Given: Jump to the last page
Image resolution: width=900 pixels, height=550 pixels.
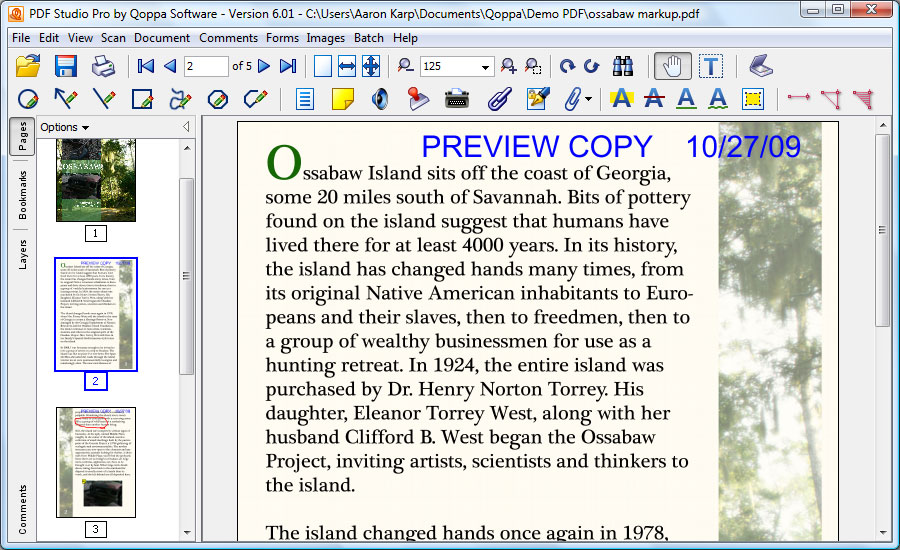Looking at the screenshot, I should pos(288,66).
